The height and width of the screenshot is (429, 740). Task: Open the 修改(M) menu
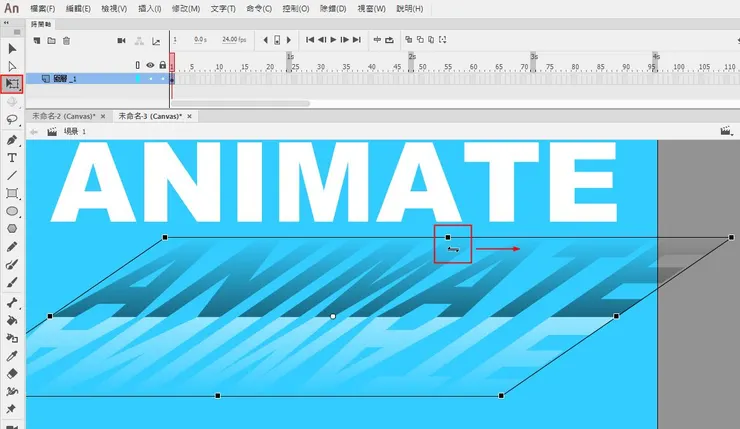tap(186, 8)
